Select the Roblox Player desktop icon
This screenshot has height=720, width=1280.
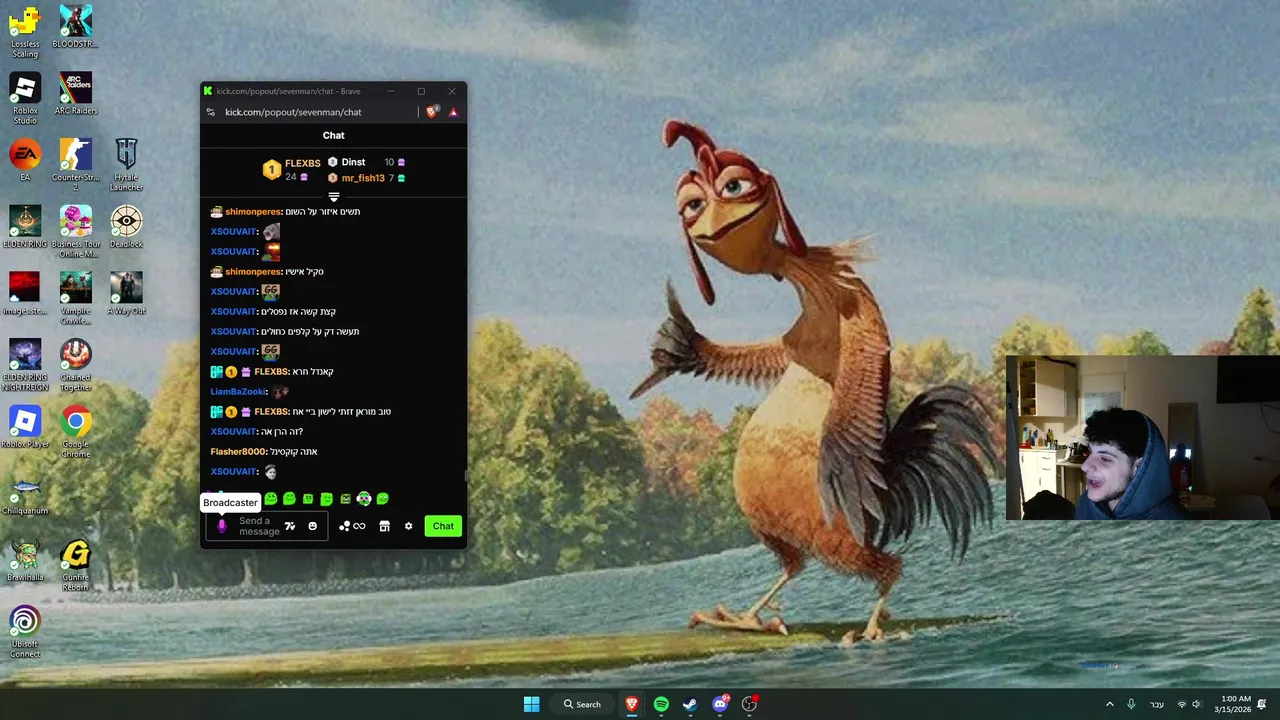pyautogui.click(x=25, y=428)
